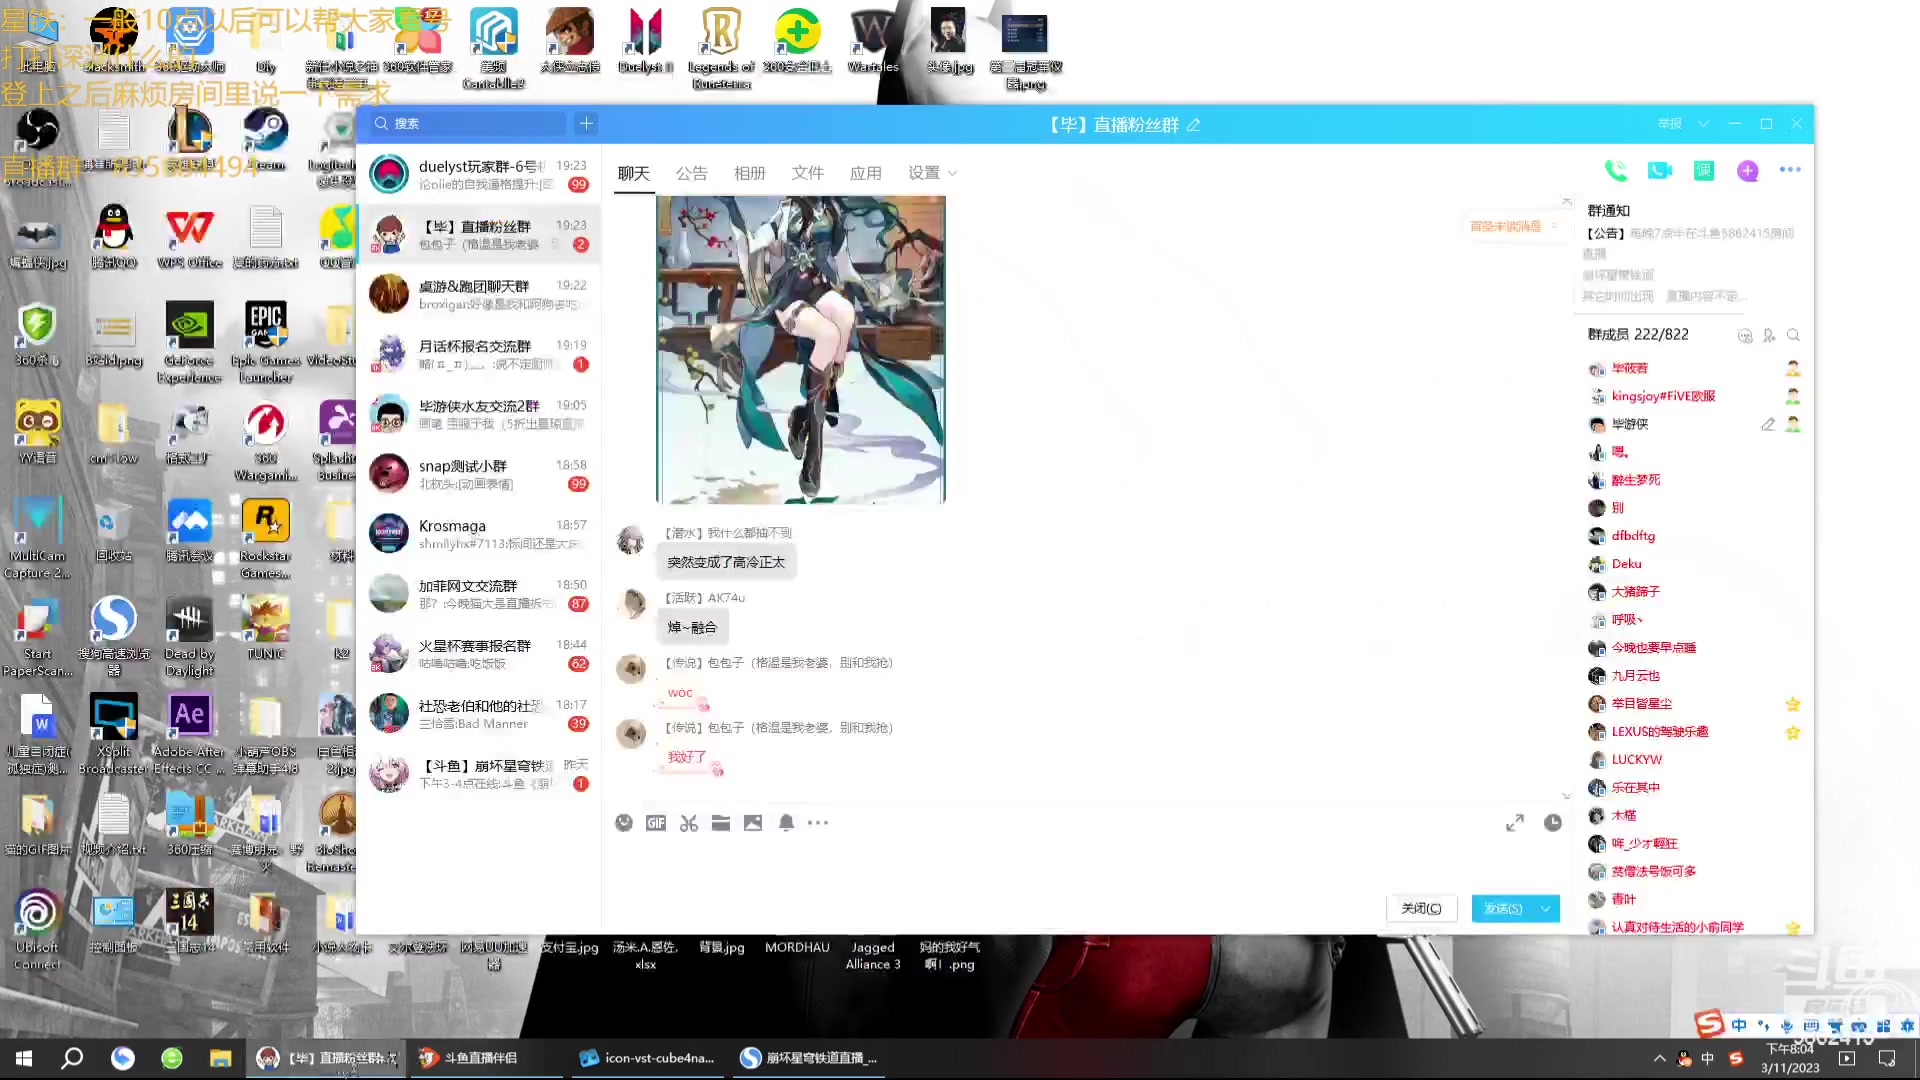Image resolution: width=1920 pixels, height=1080 pixels.
Task: Click the search box in conversation list
Action: tap(470, 124)
